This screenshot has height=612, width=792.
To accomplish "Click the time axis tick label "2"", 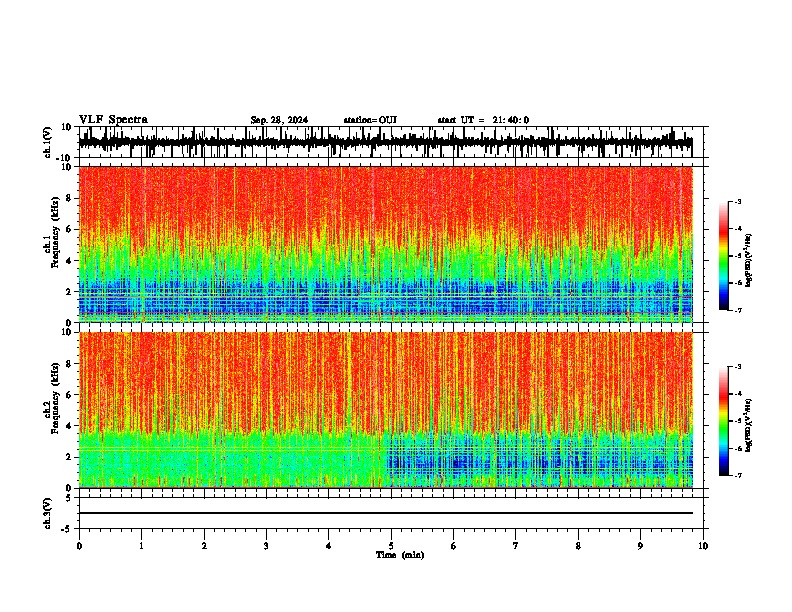I will click(x=204, y=546).
